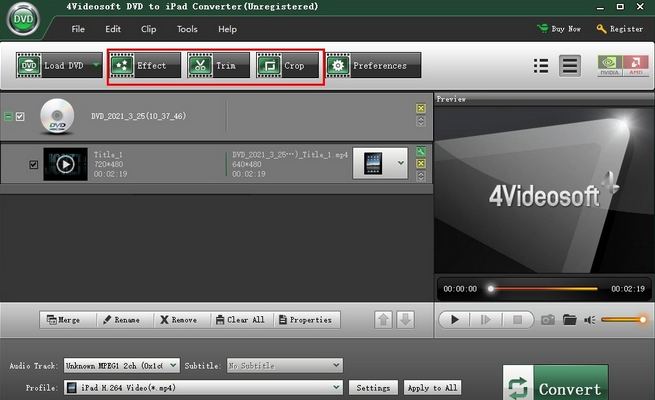Adjust the volume slider

point(624,320)
